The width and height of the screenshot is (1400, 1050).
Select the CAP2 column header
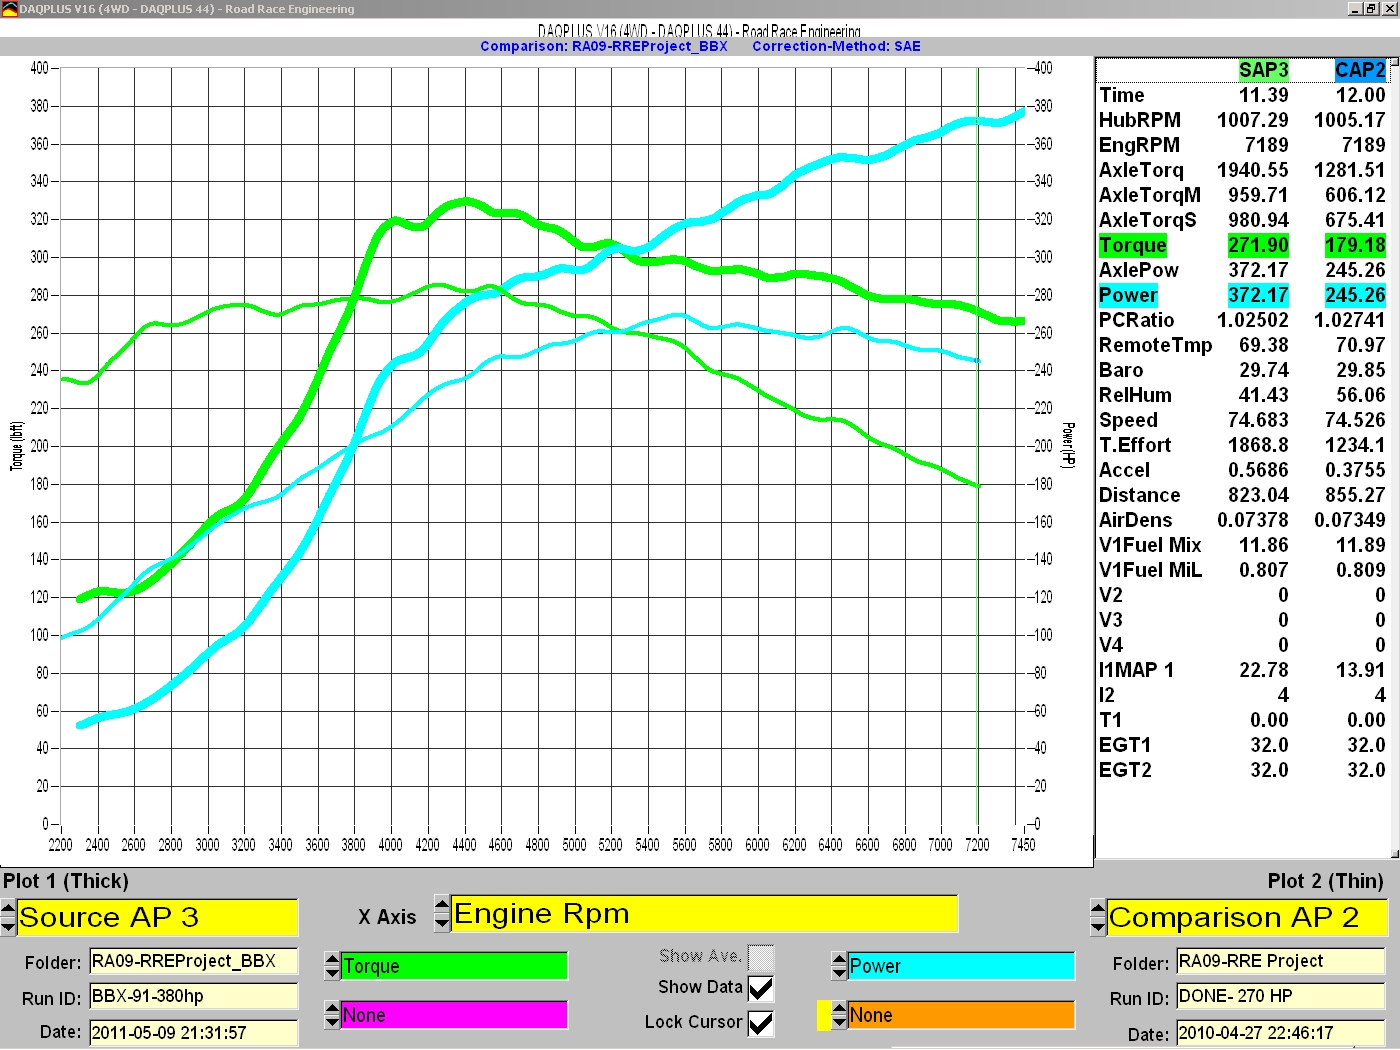tap(1360, 70)
